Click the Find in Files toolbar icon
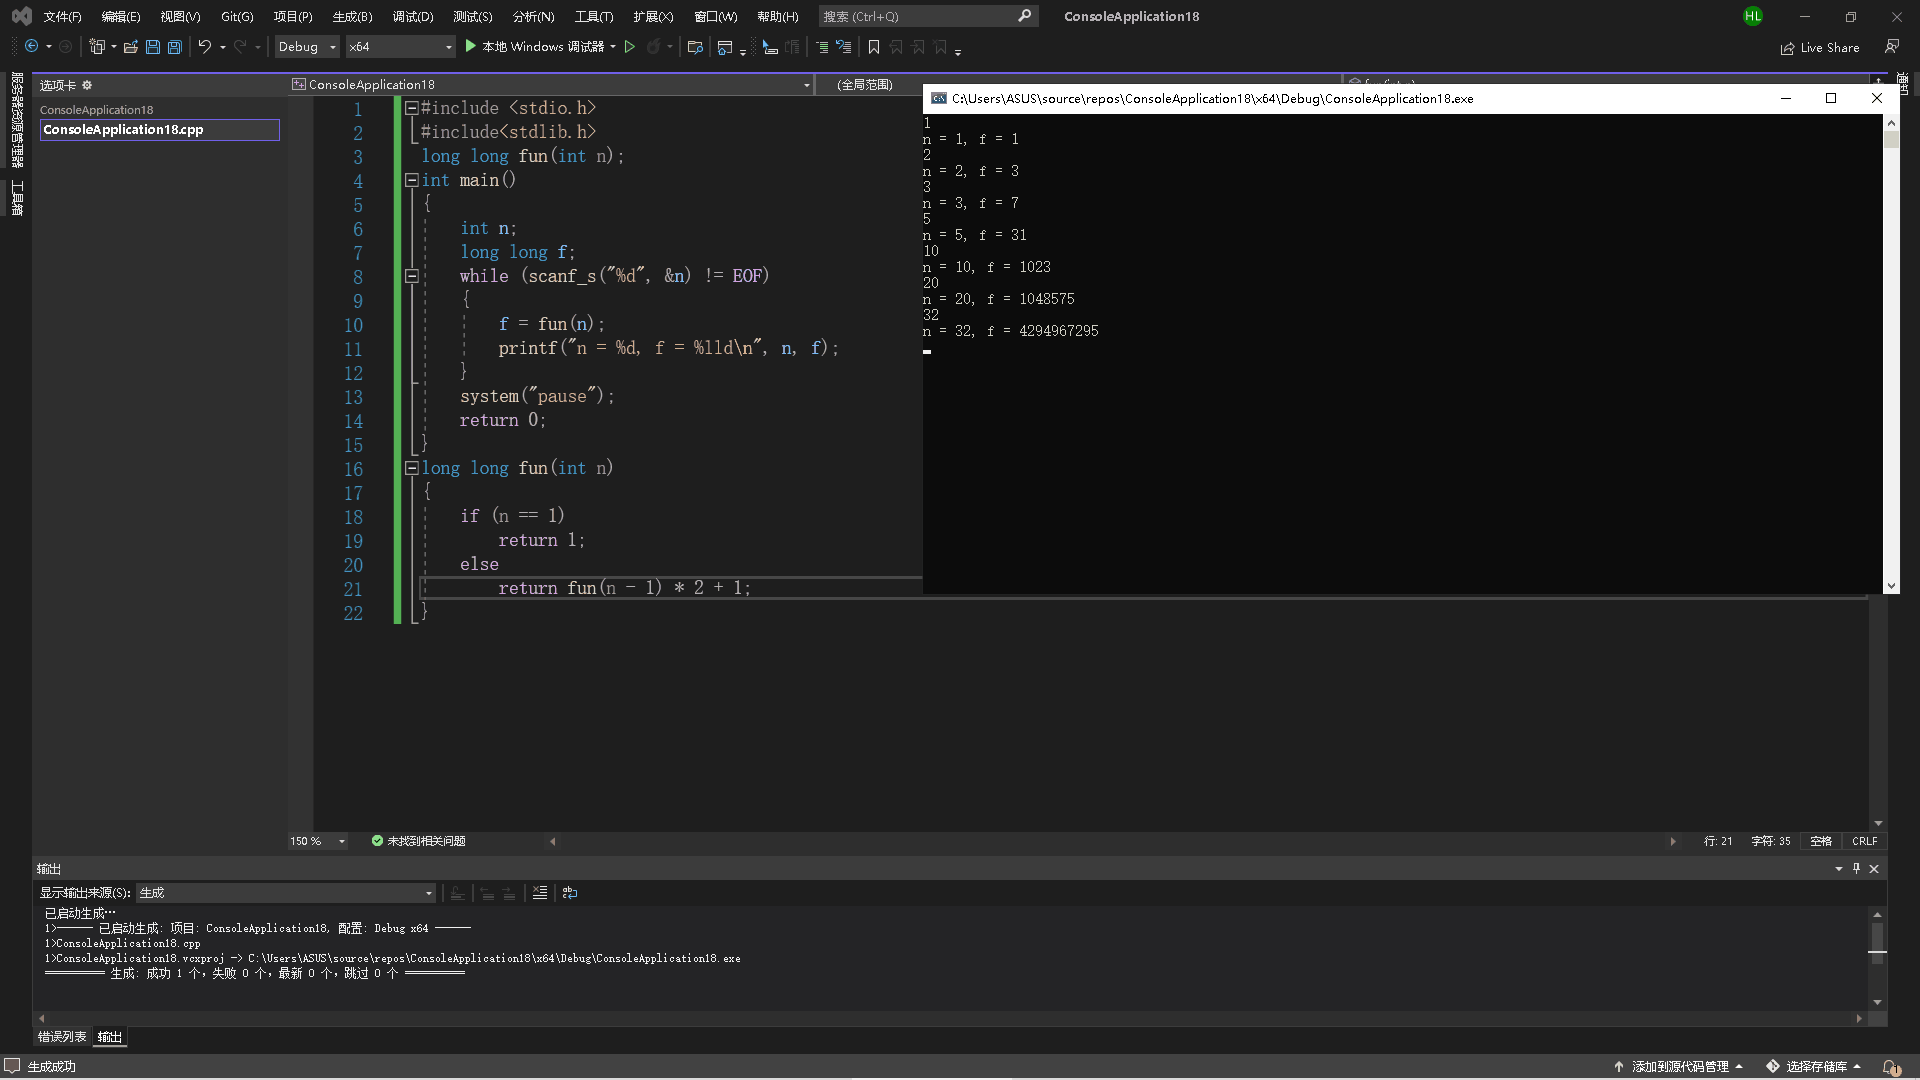Viewport: 1920px width, 1080px height. 695,47
